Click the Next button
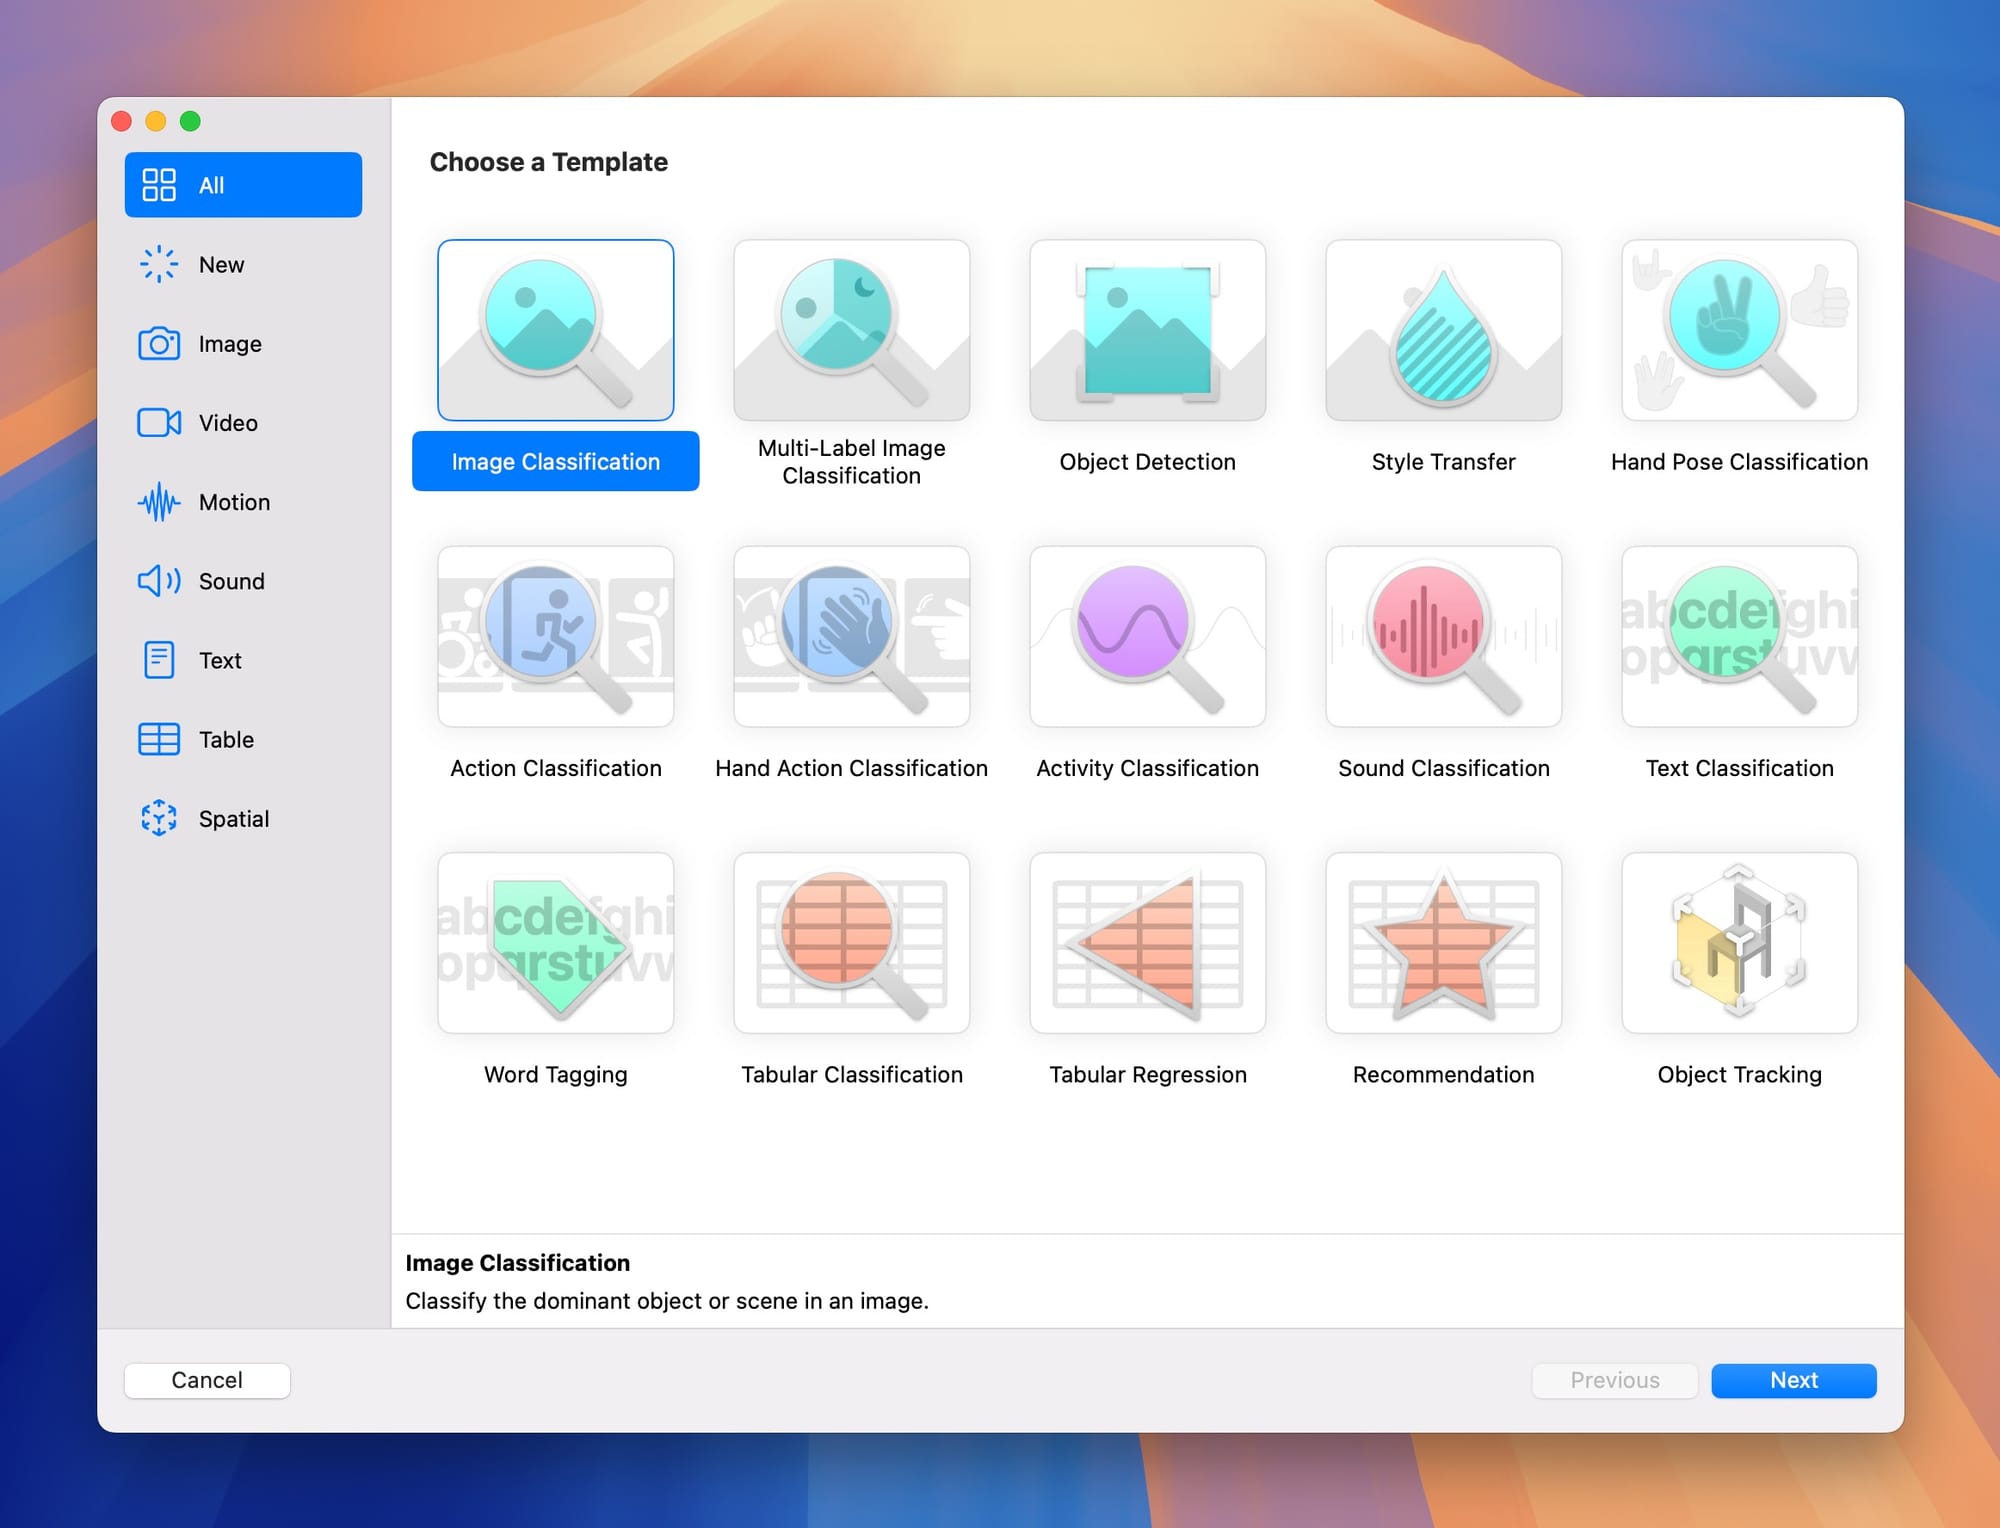This screenshot has height=1528, width=2000. (x=1793, y=1380)
